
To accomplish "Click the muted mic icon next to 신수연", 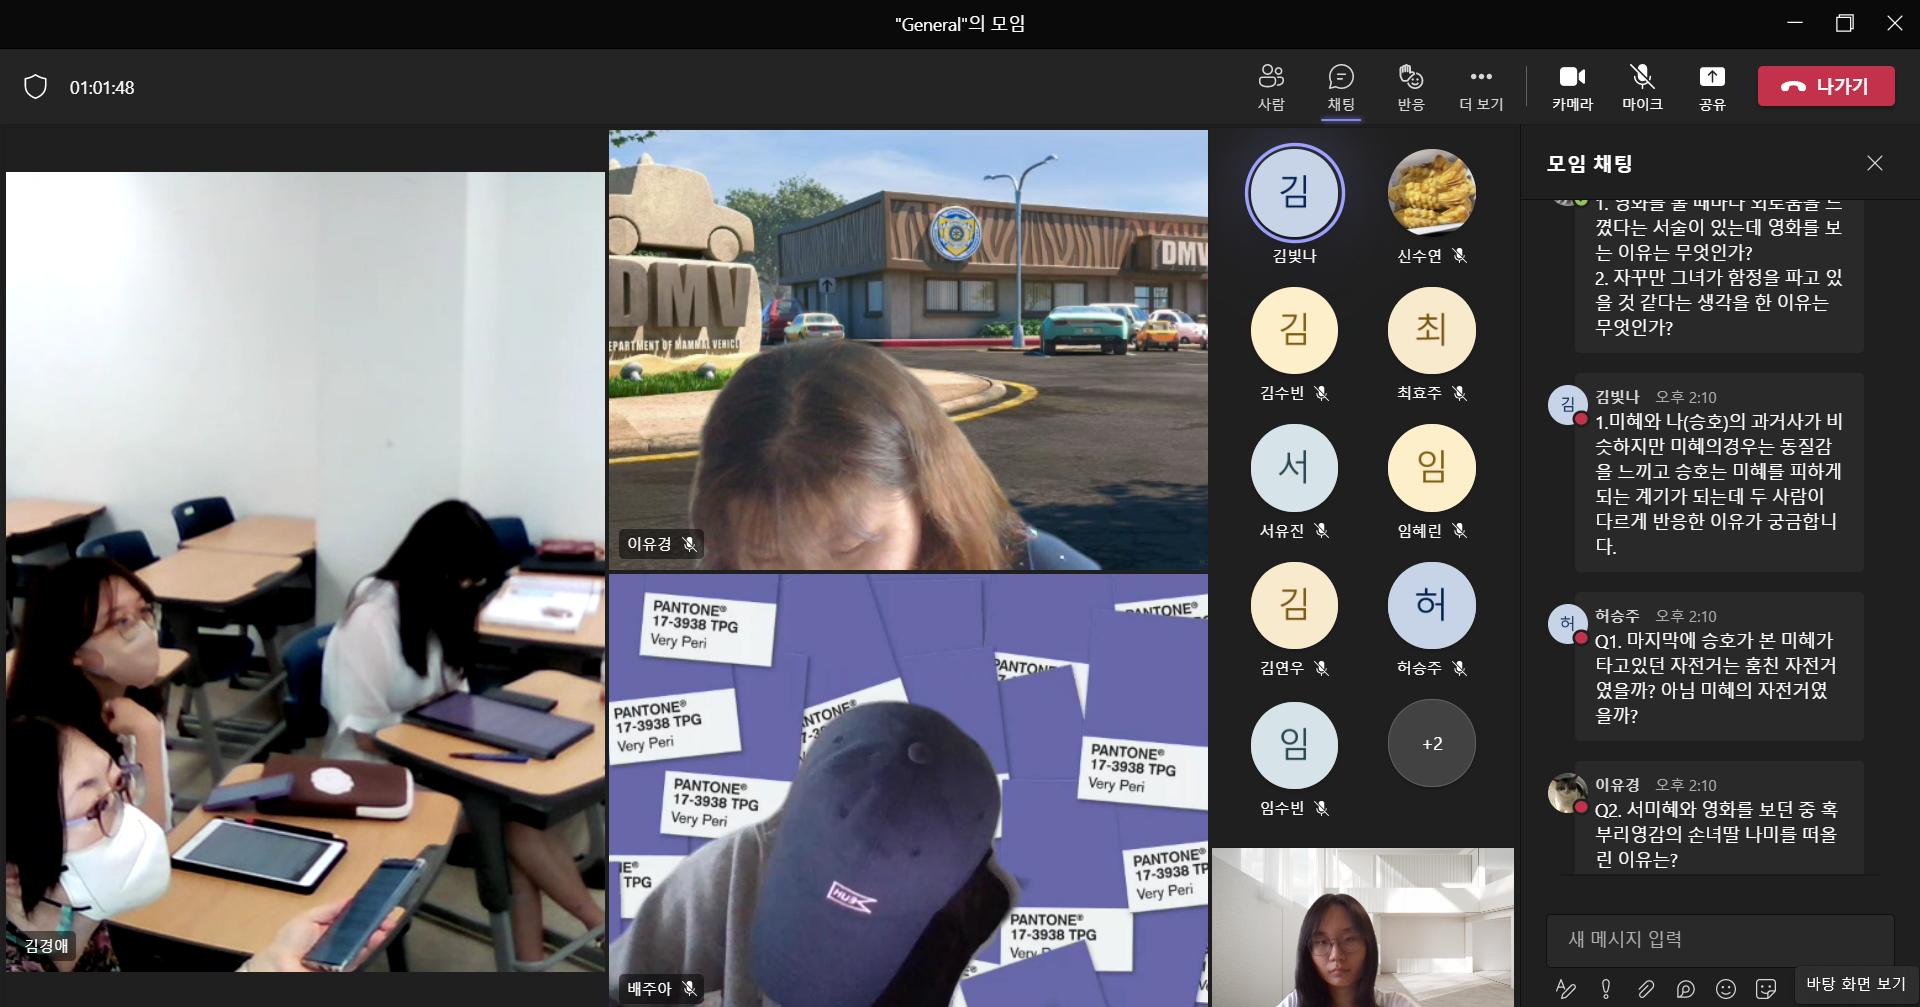I will [x=1460, y=256].
